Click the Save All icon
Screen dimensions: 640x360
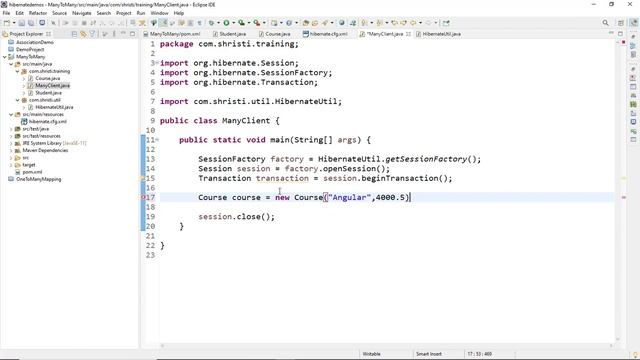click(x=31, y=23)
